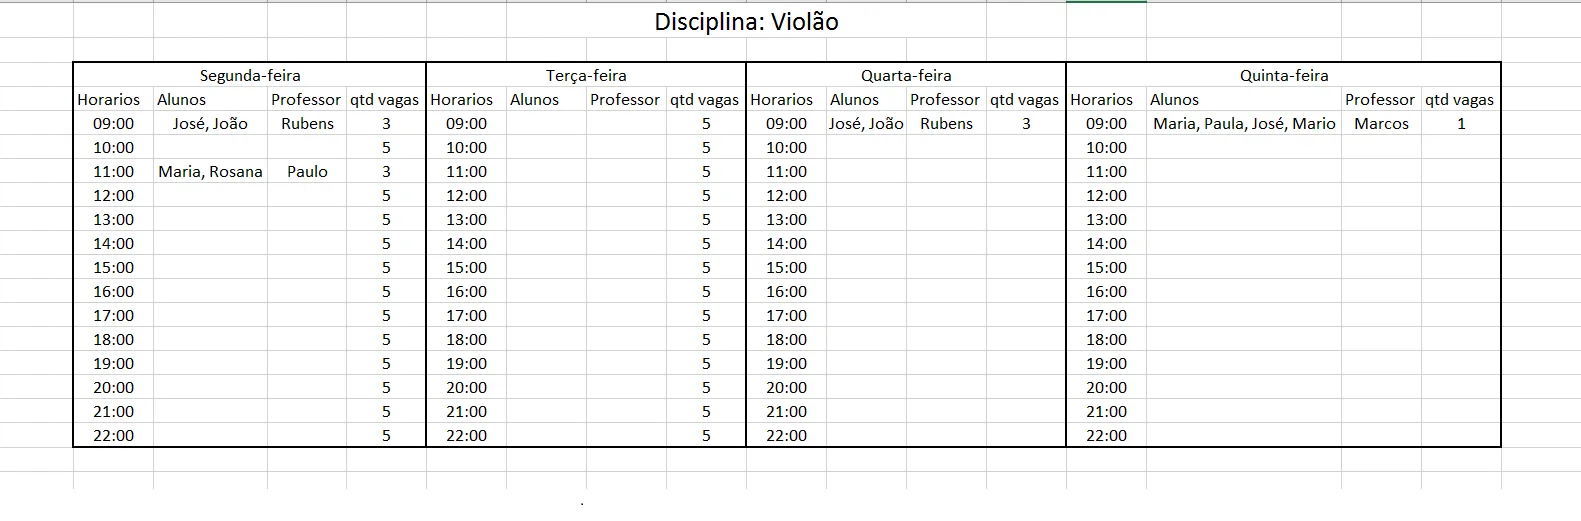Click 'José, João' cell under Segunda-feira

click(x=210, y=123)
